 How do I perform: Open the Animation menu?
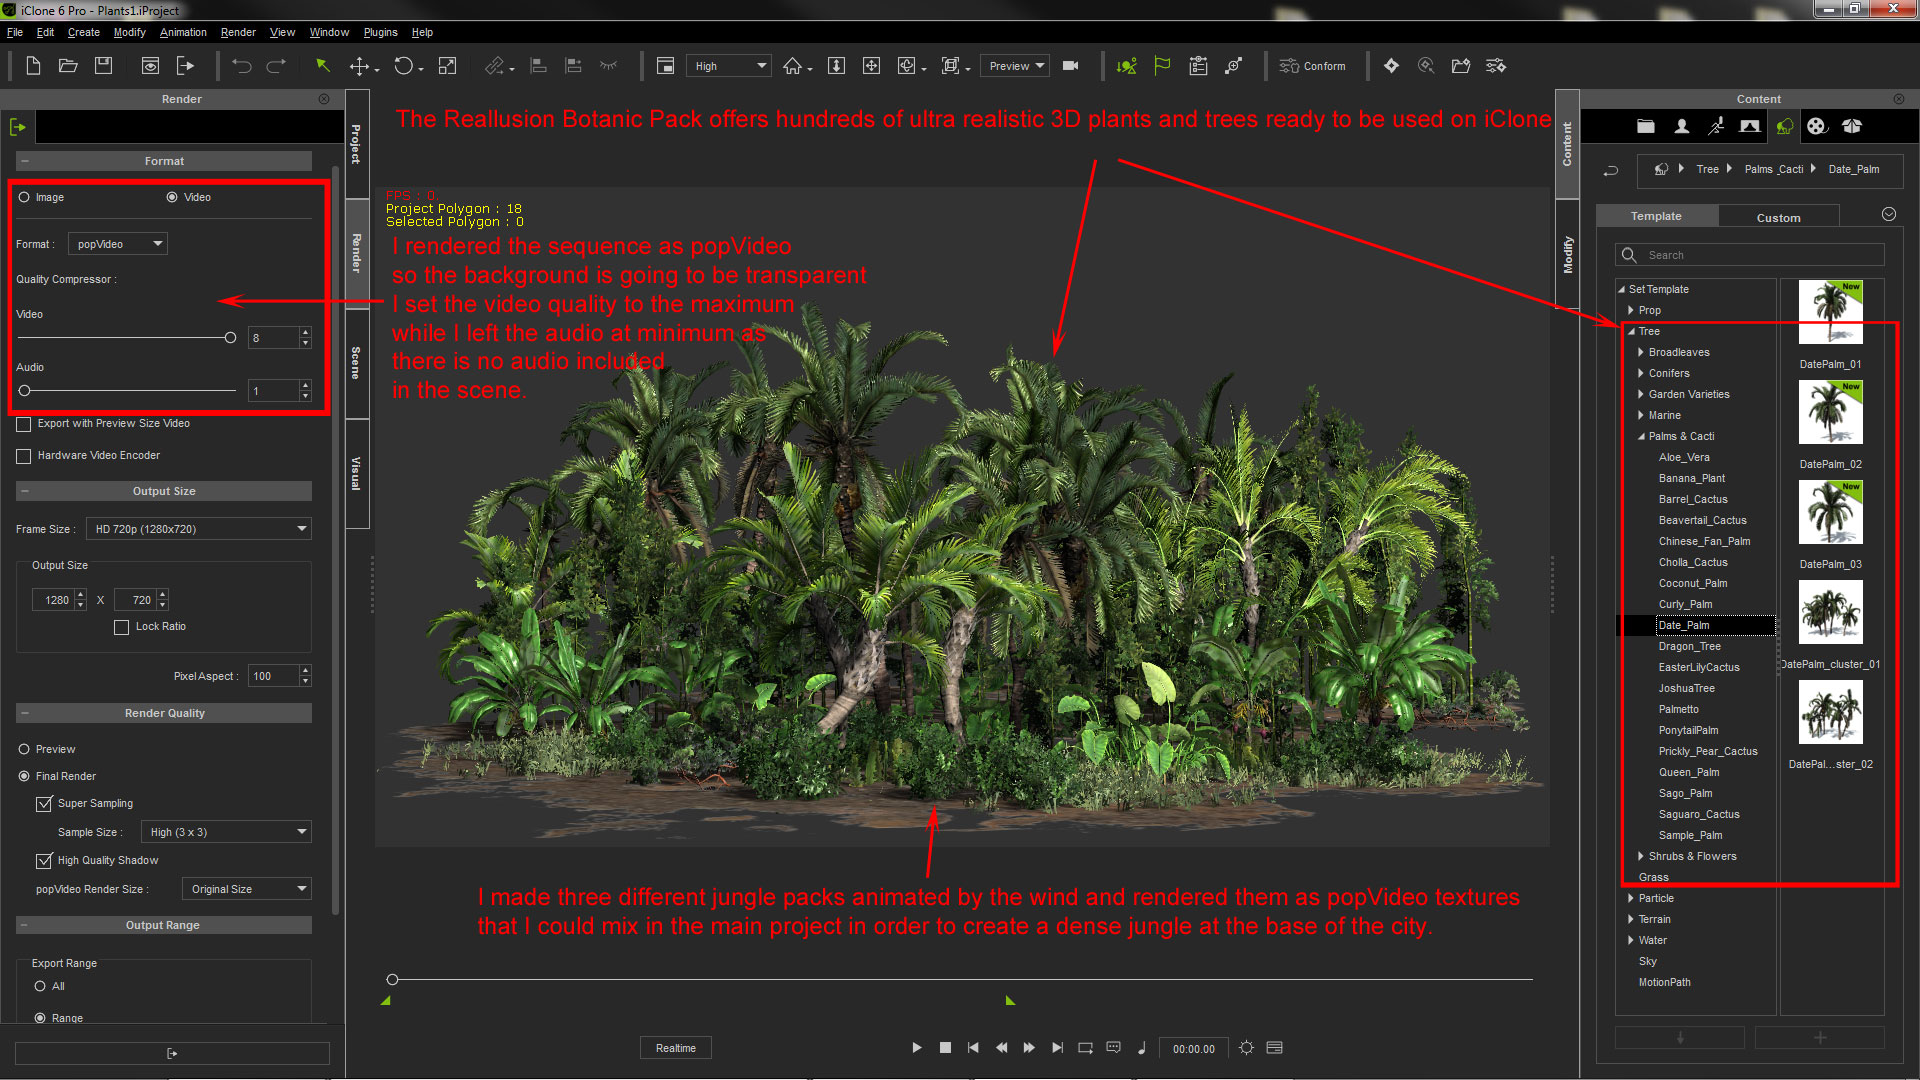coord(183,32)
